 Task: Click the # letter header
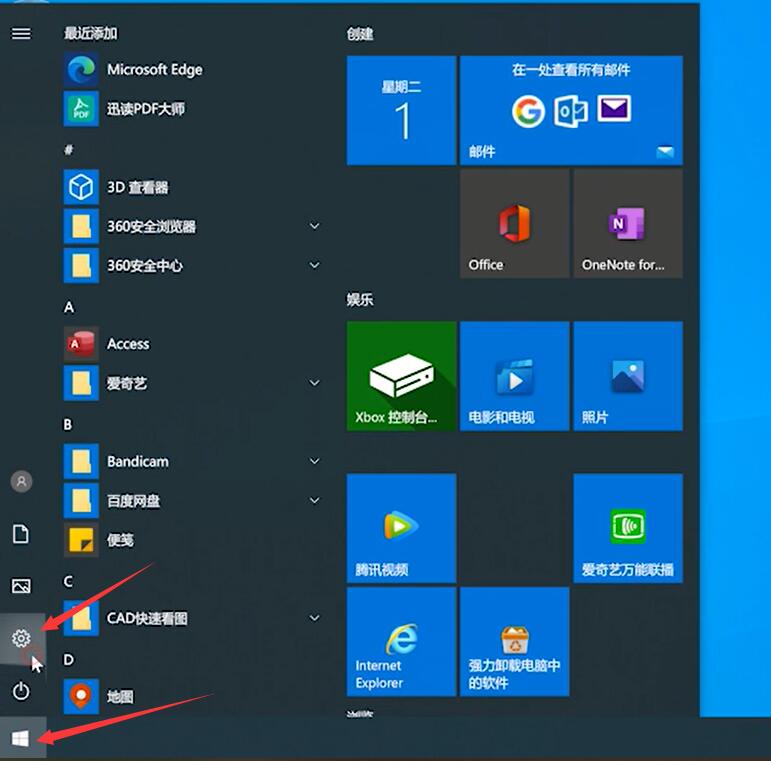pos(69,150)
